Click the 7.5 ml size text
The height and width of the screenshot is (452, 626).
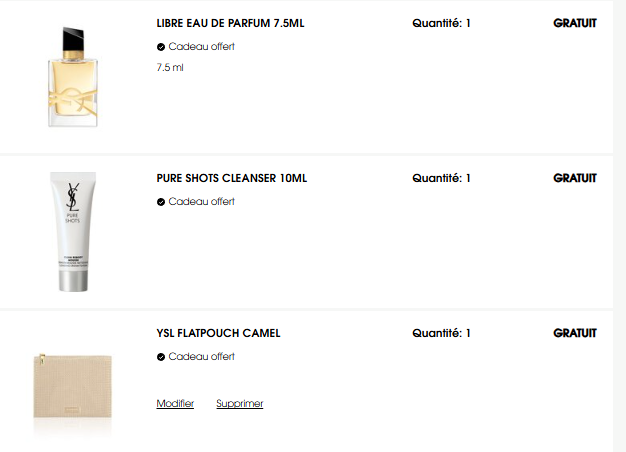[170, 67]
